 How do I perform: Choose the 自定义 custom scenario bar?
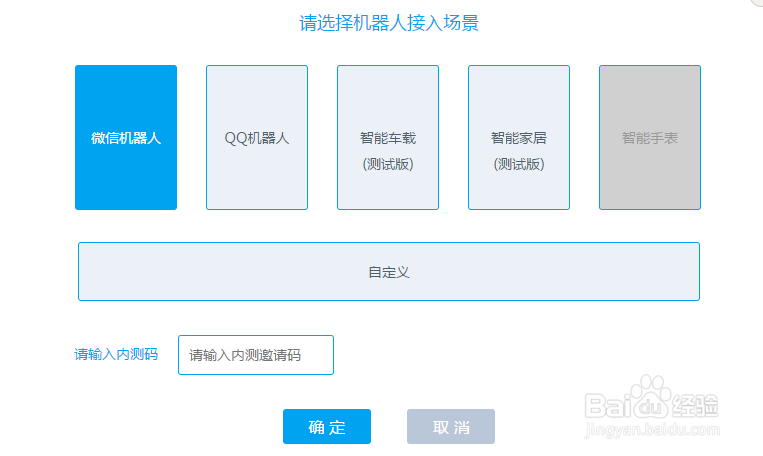pyautogui.click(x=389, y=272)
